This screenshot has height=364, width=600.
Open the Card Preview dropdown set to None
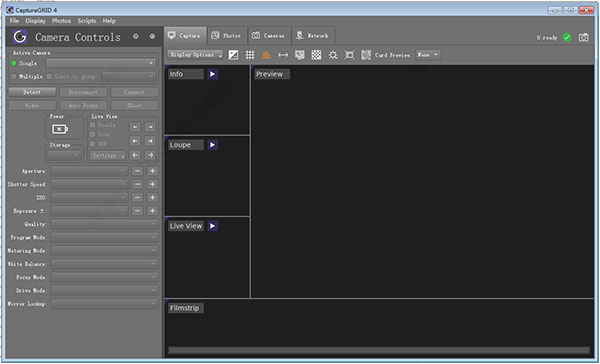(428, 55)
